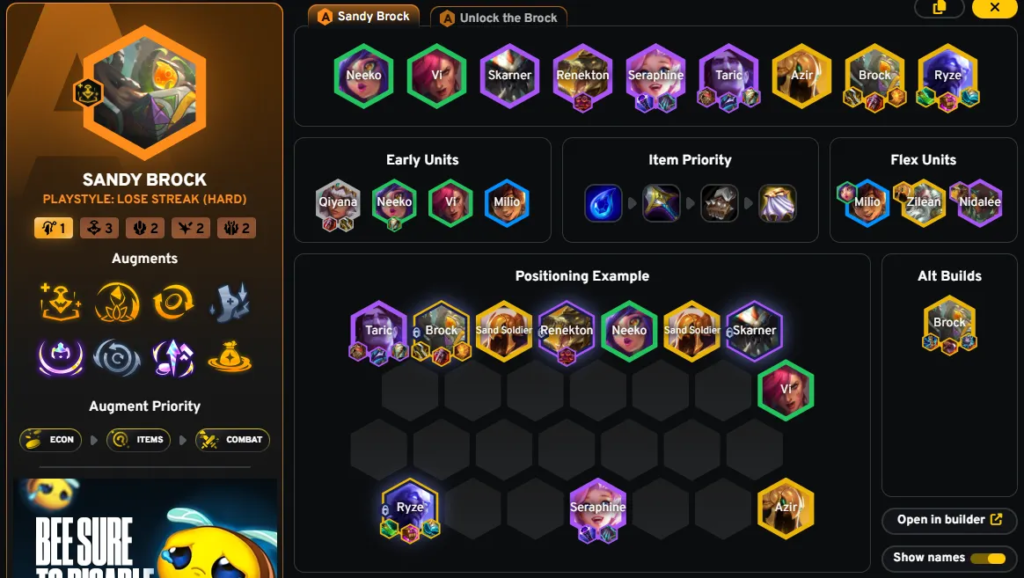
Task: Click the ECON augment priority pill
Action: pyautogui.click(x=50, y=440)
